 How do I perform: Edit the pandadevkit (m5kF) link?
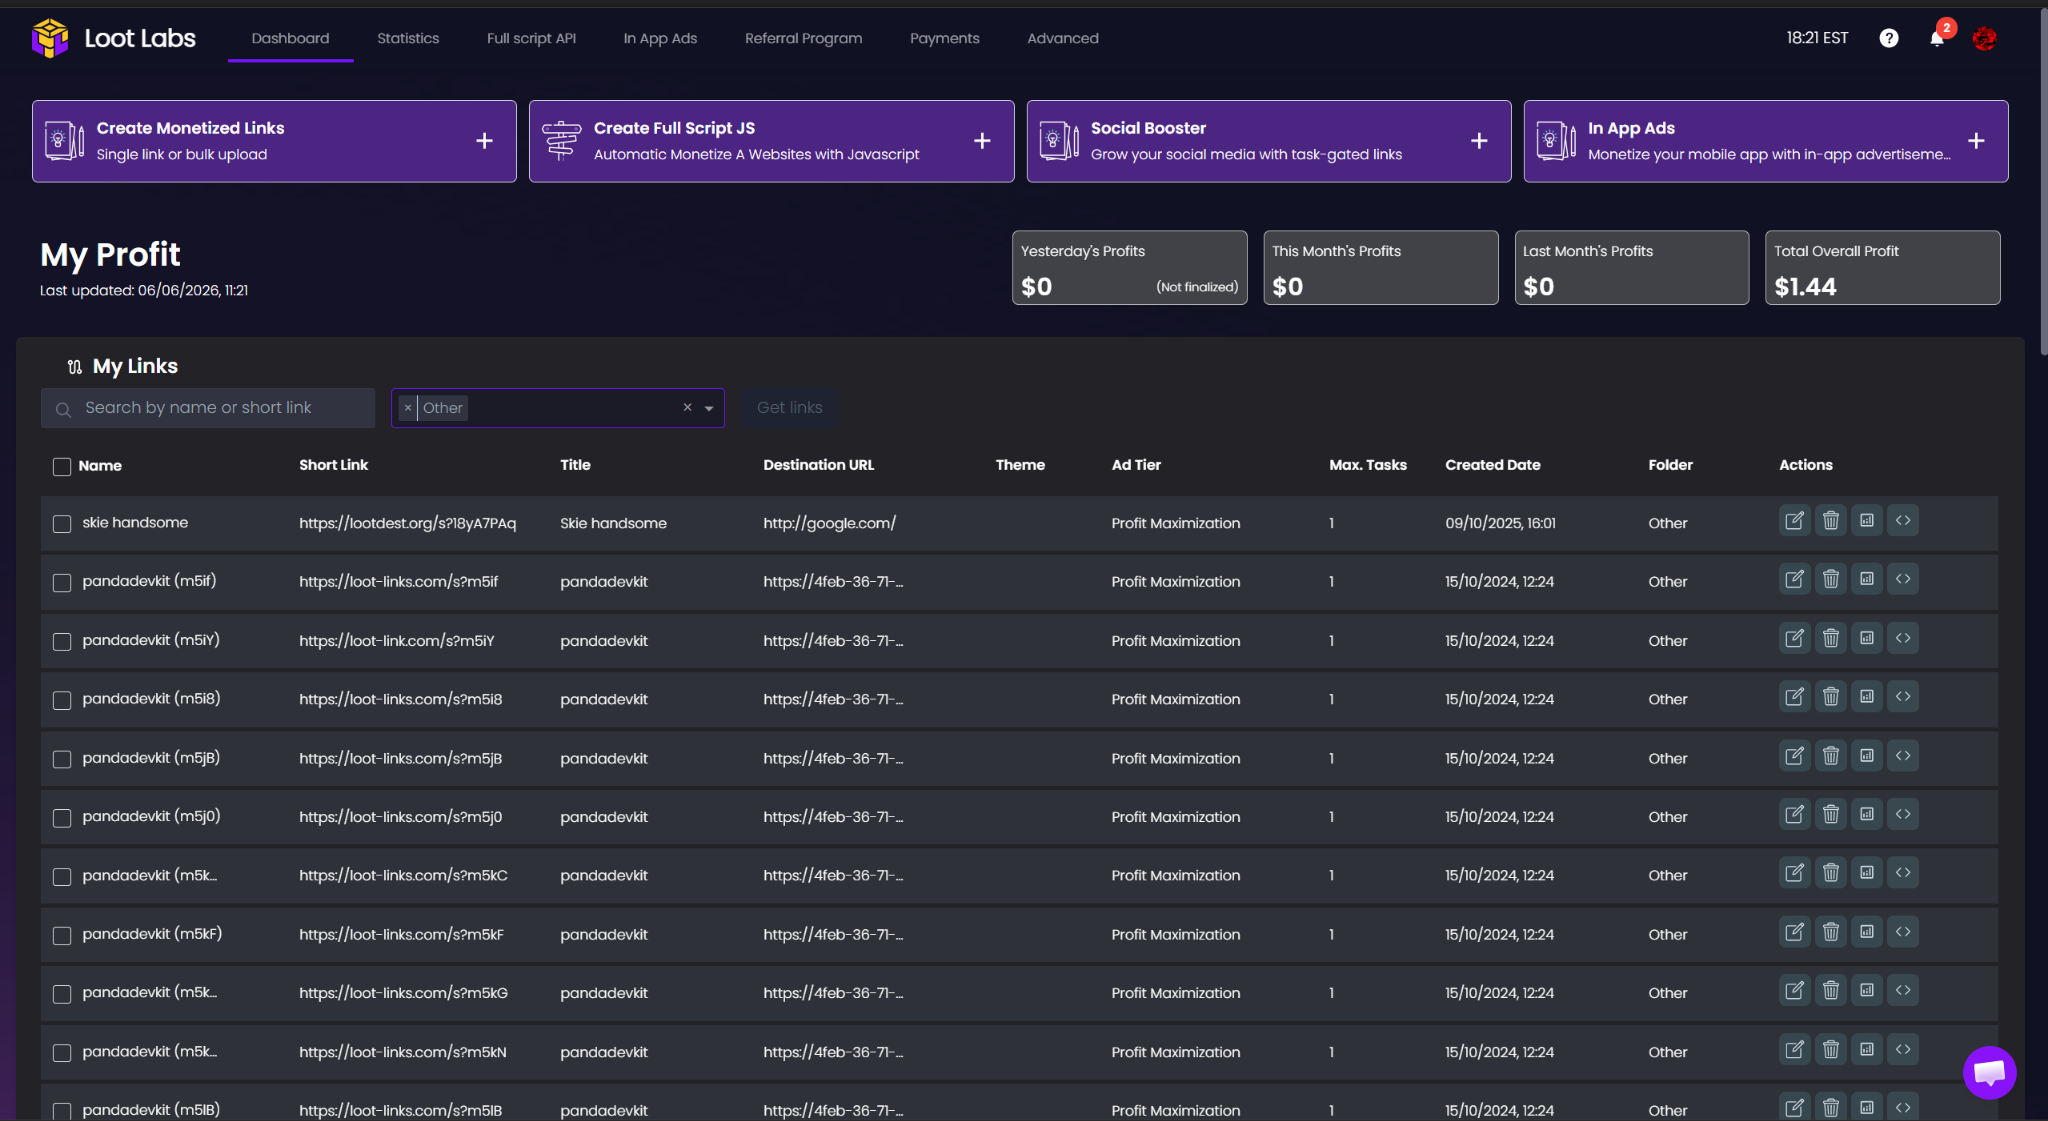pos(1794,933)
